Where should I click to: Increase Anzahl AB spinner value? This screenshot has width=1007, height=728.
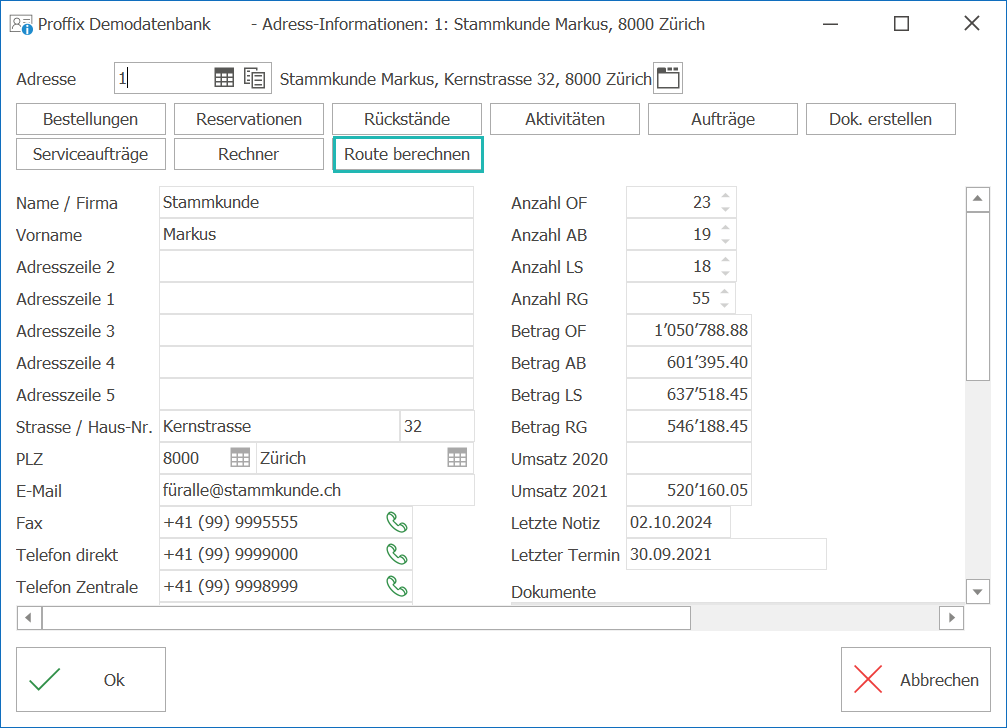point(725,228)
